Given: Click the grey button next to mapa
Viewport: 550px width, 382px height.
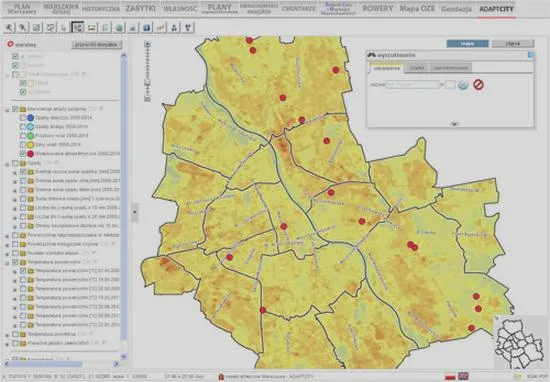Looking at the screenshot, I should [x=513, y=43].
